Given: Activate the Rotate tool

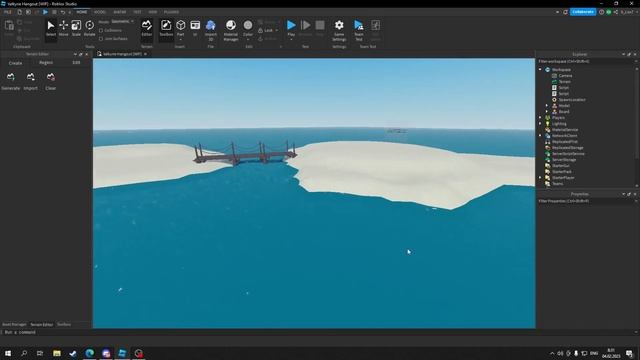Looking at the screenshot, I should pos(89,29).
